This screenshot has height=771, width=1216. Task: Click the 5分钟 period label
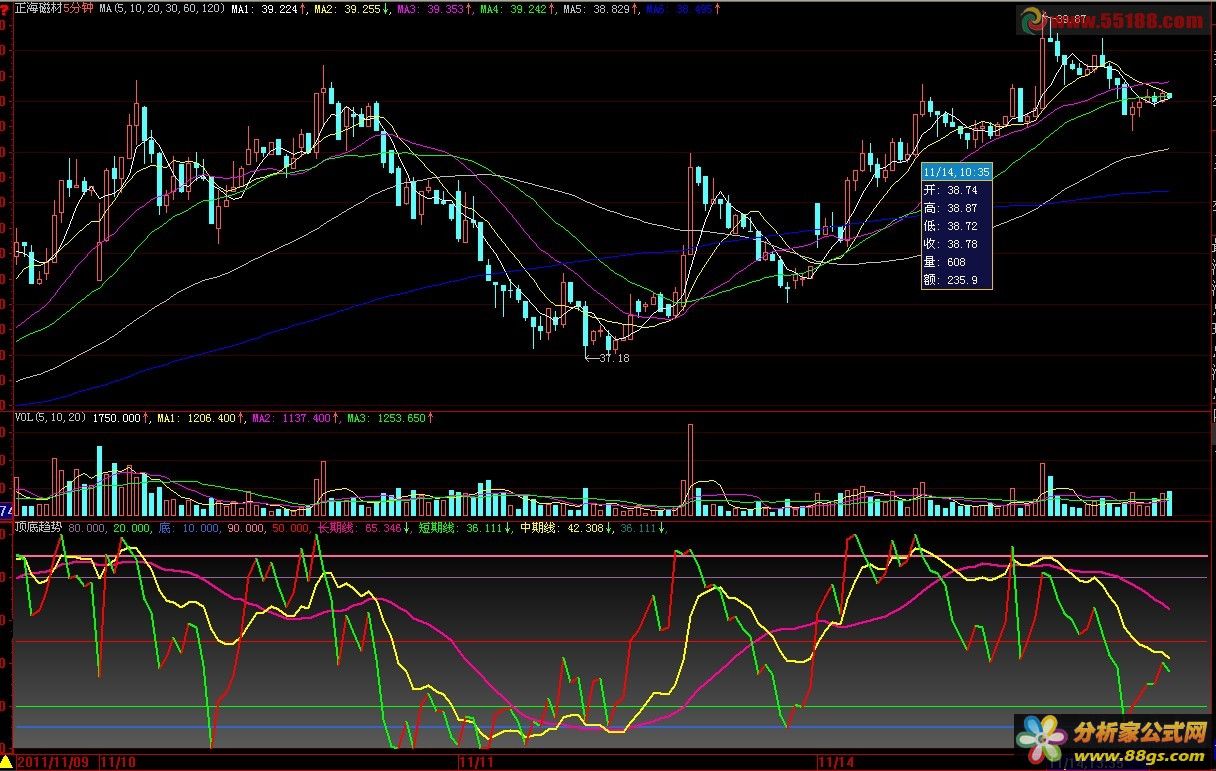(x=79, y=8)
